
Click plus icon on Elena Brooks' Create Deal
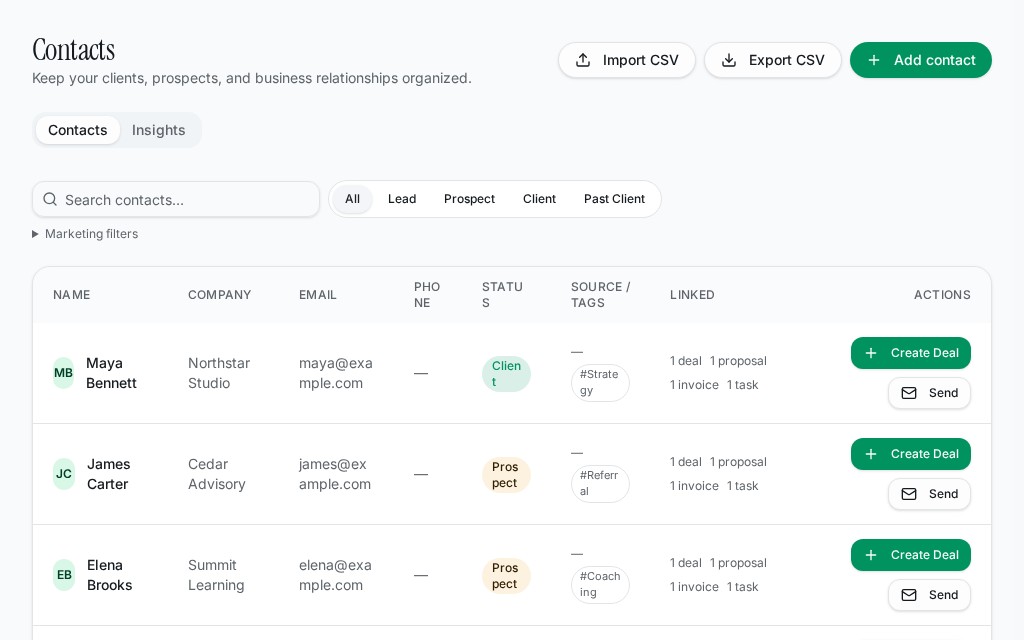[x=871, y=555]
